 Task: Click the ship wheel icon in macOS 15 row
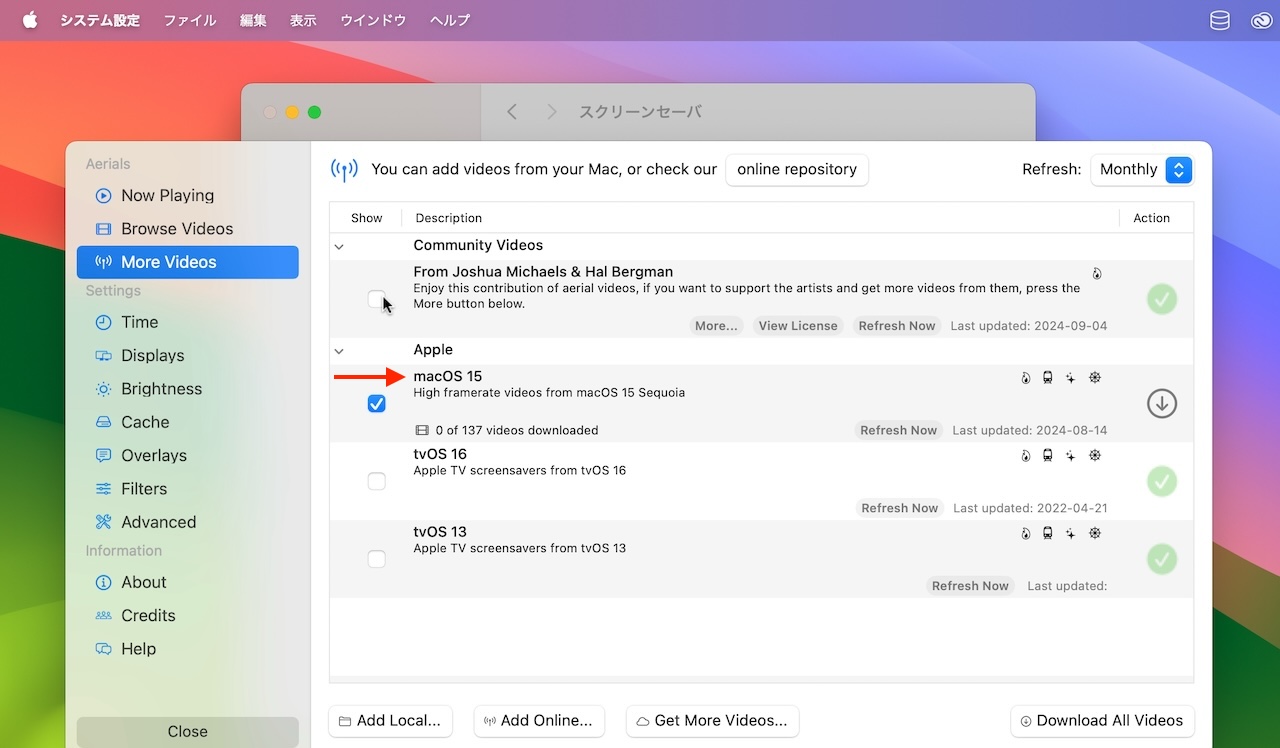tap(1095, 377)
